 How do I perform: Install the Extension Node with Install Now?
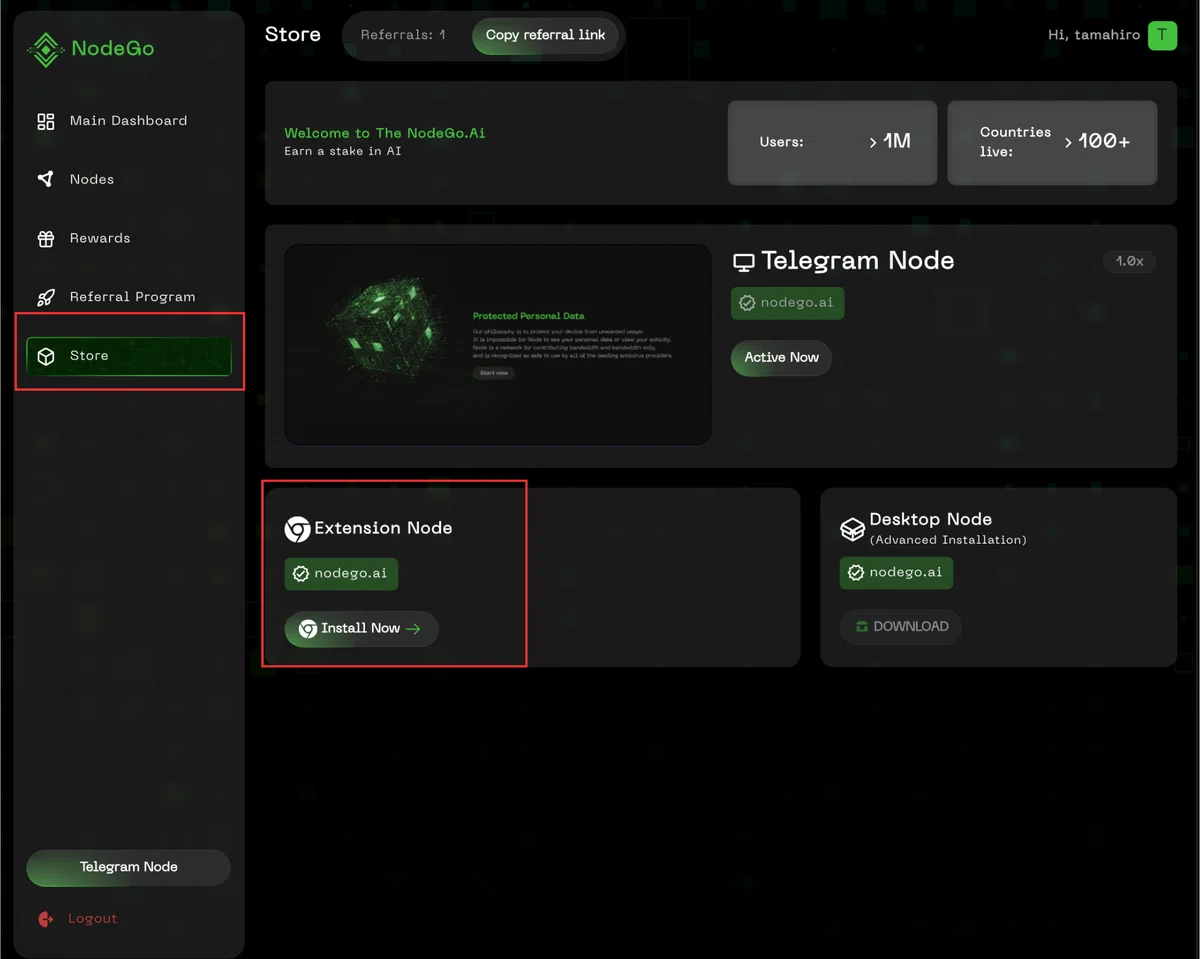(x=361, y=629)
